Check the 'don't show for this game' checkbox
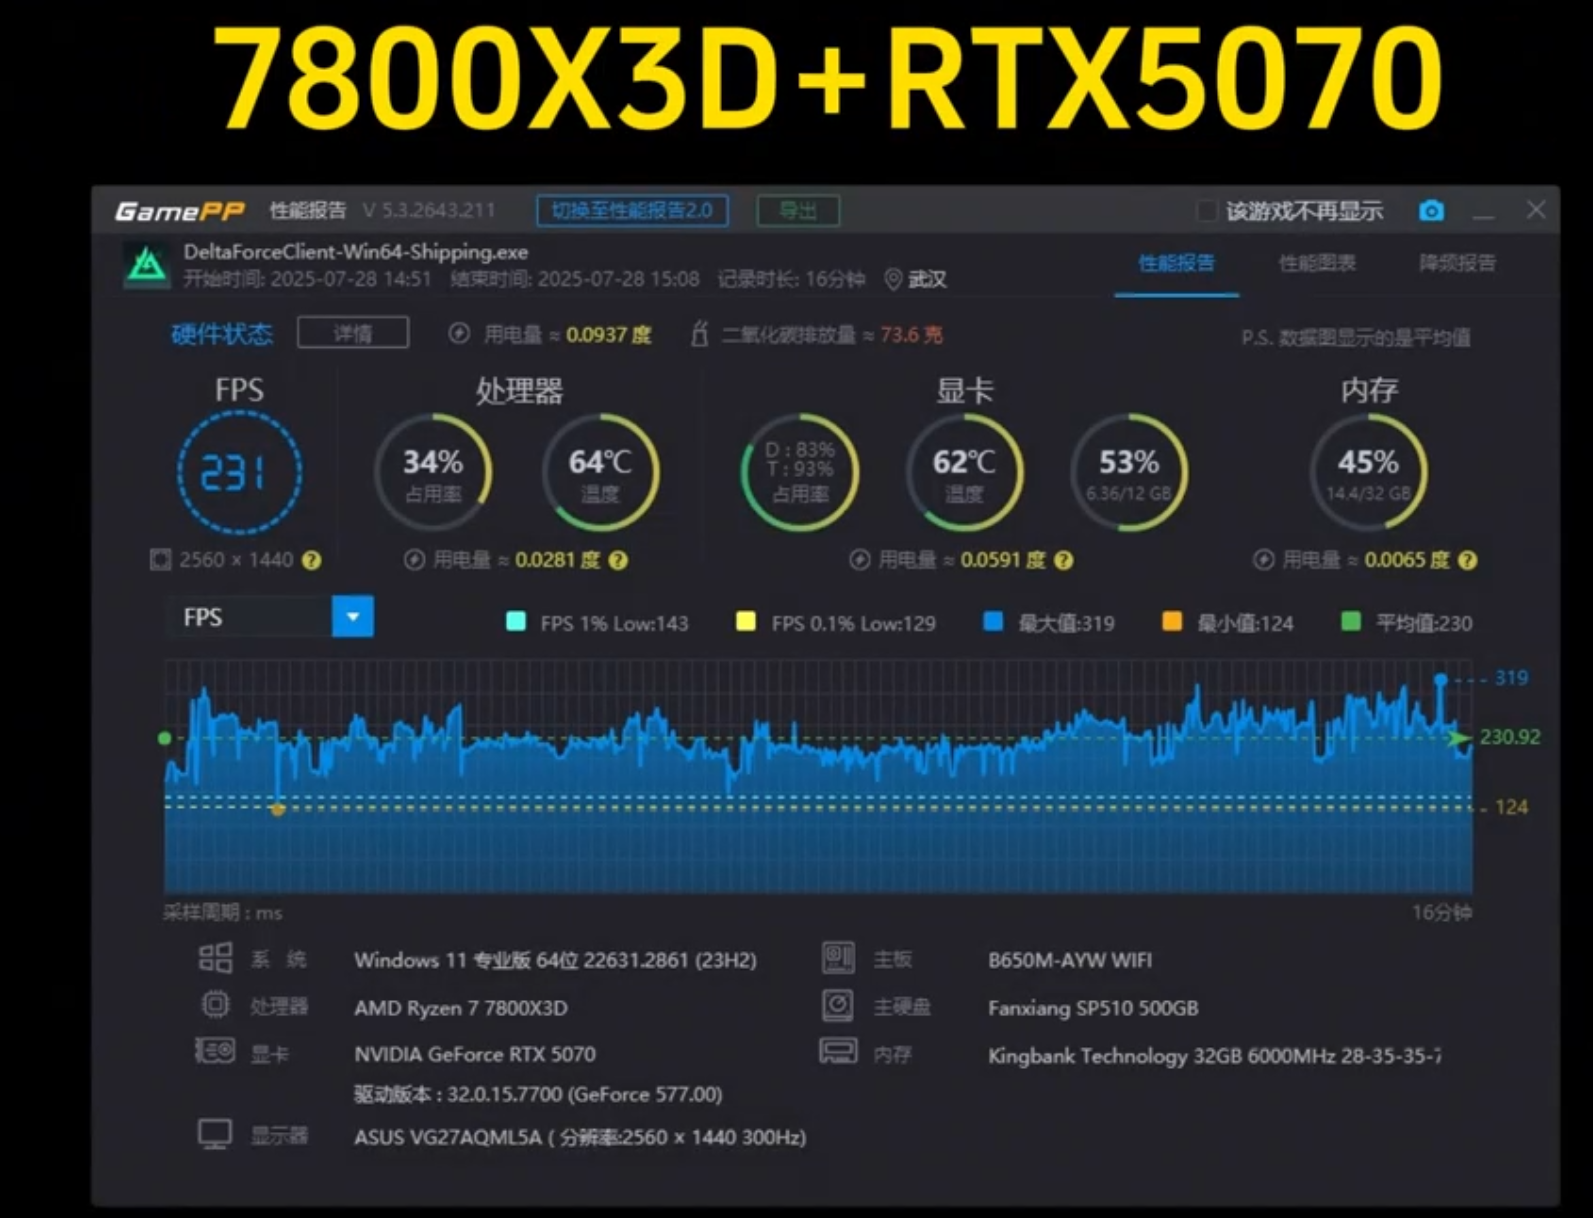Viewport: 1593px width, 1218px height. pyautogui.click(x=1206, y=211)
